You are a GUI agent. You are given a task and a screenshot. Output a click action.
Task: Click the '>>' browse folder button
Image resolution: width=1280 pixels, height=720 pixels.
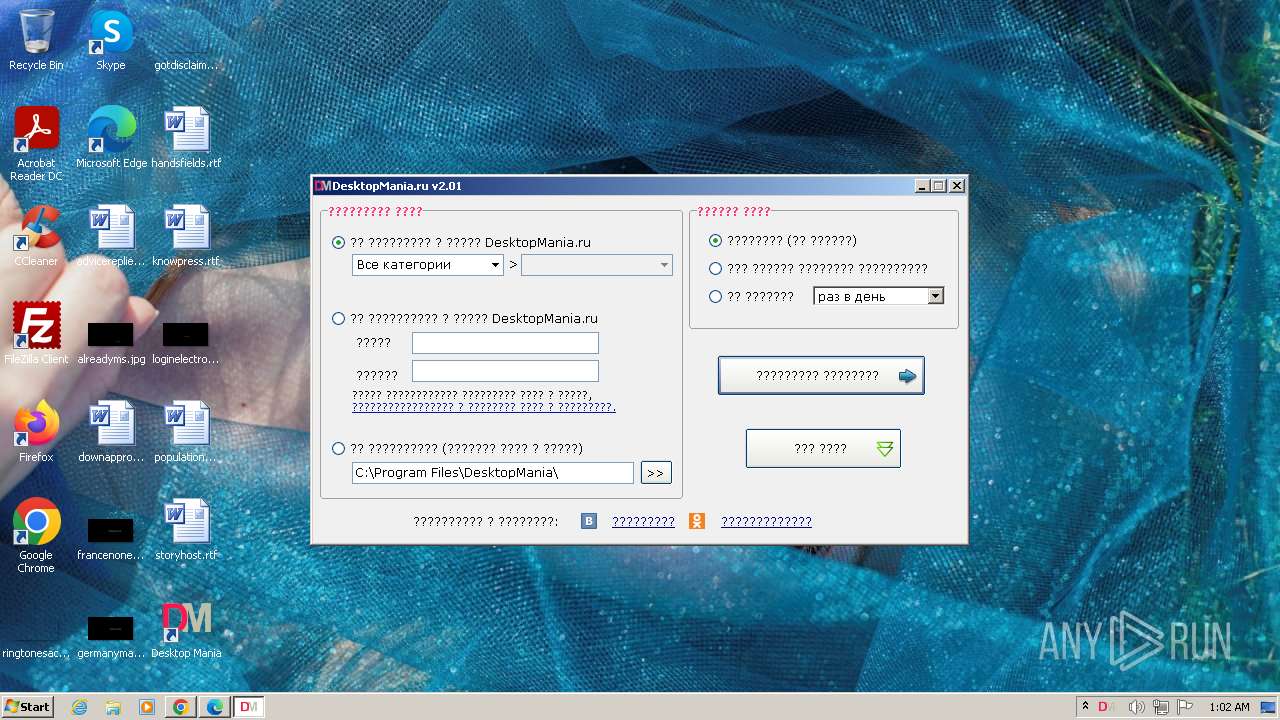656,473
